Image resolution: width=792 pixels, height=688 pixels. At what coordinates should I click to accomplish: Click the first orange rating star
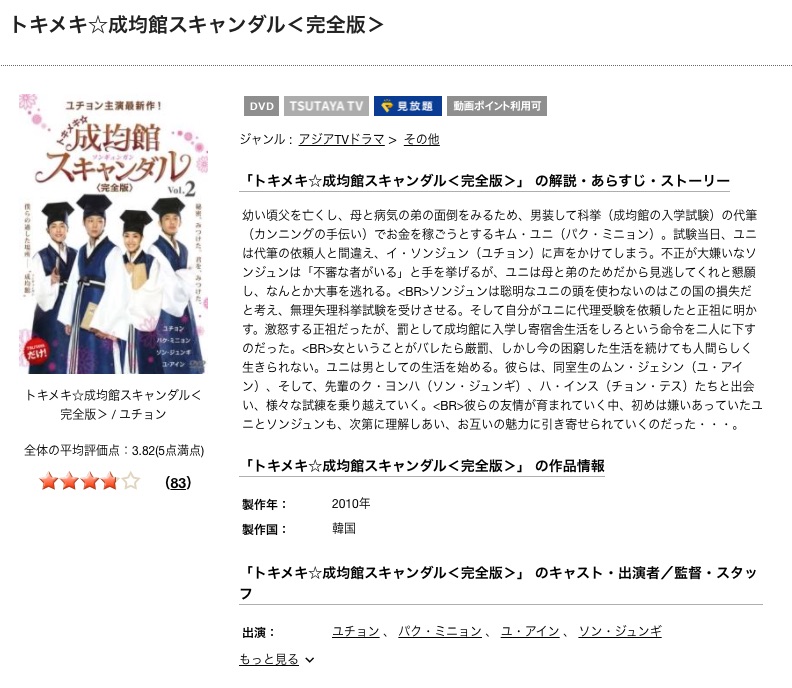(49, 481)
